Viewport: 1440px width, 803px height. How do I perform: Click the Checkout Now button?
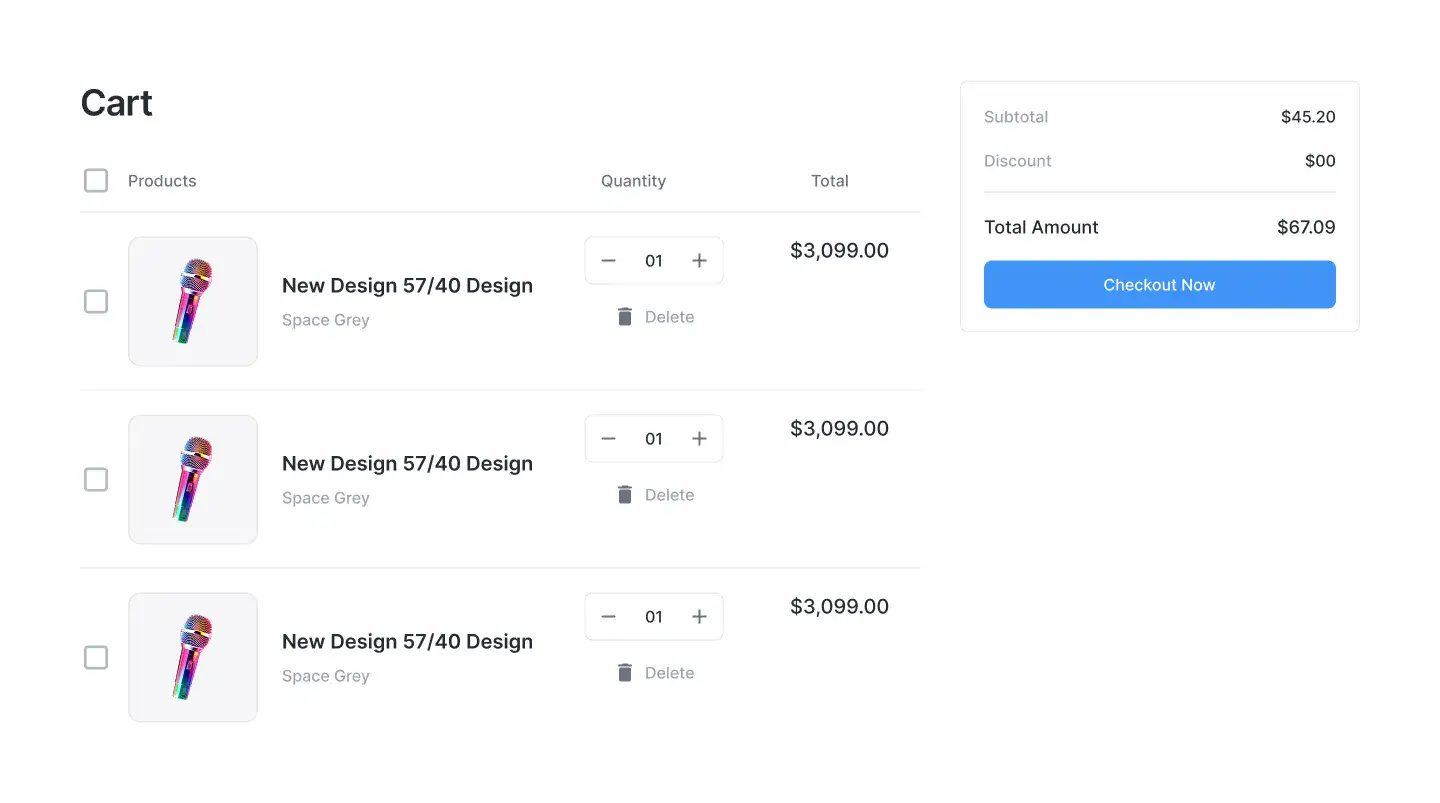pyautogui.click(x=1160, y=285)
